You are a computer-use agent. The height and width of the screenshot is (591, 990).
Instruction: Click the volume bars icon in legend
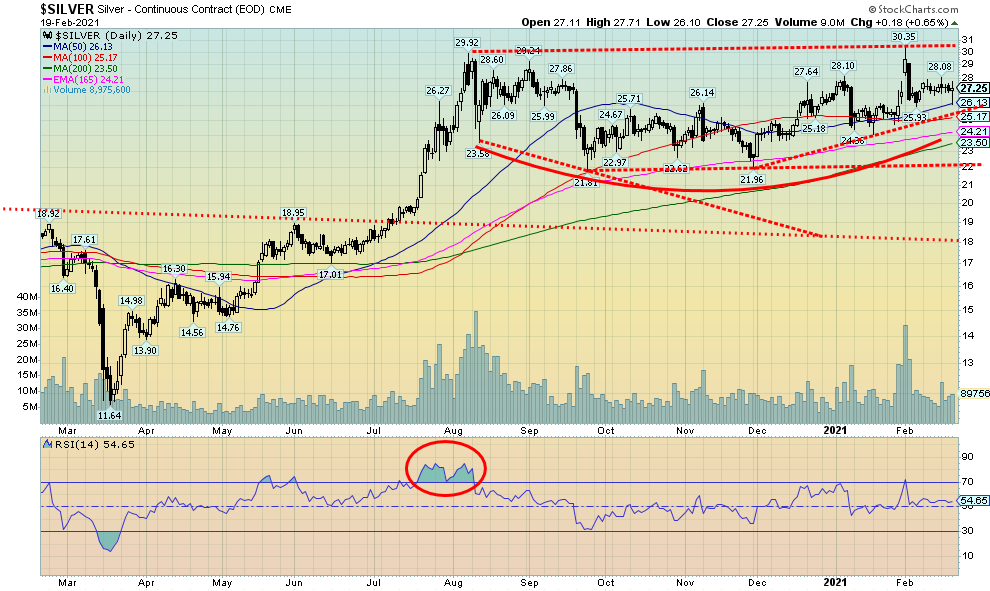(x=46, y=90)
